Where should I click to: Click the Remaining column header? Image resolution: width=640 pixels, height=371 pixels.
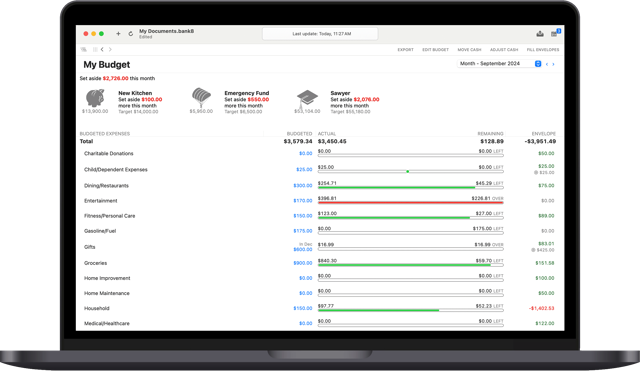pyautogui.click(x=490, y=133)
